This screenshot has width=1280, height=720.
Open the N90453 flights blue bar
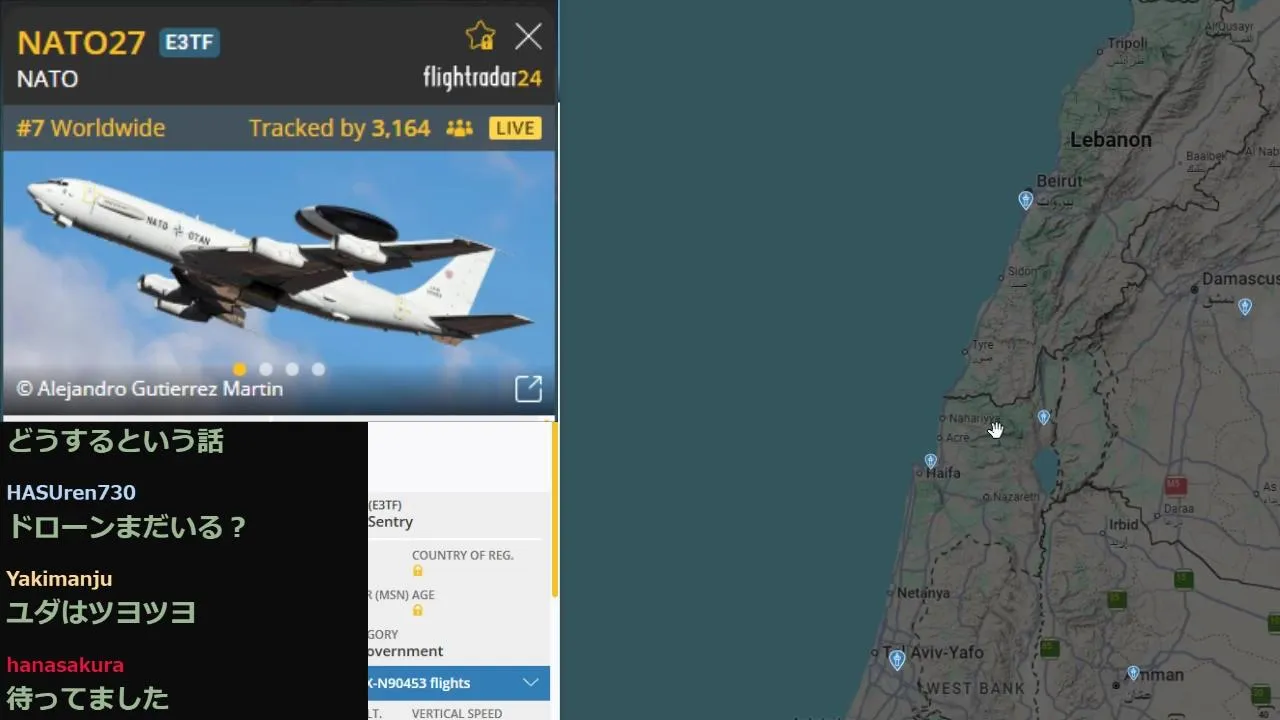pyautogui.click(x=459, y=683)
